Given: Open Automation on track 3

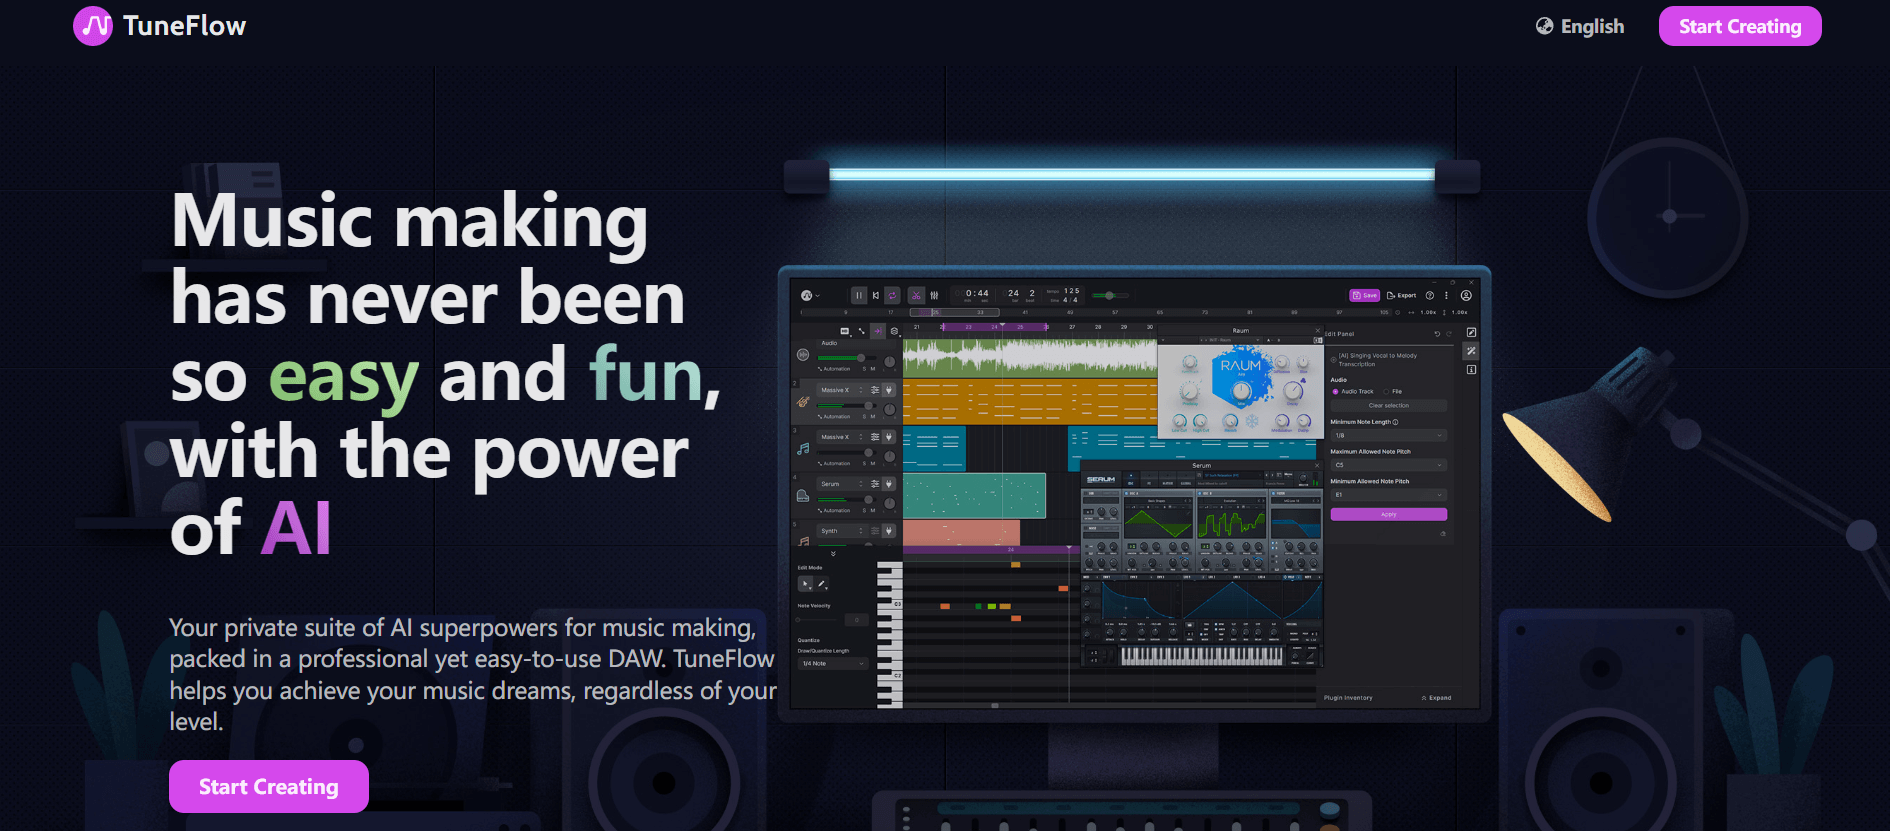Looking at the screenshot, I should click(834, 463).
